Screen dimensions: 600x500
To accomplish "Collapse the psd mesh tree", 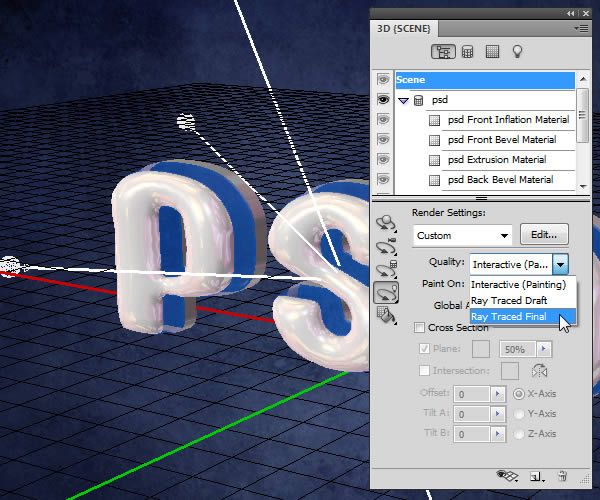I will click(404, 101).
